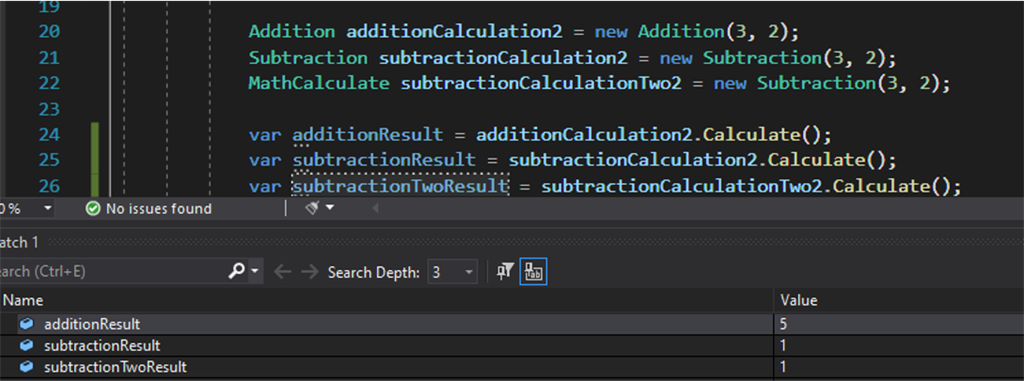Click MathCalculate type on line 22

pos(319,84)
